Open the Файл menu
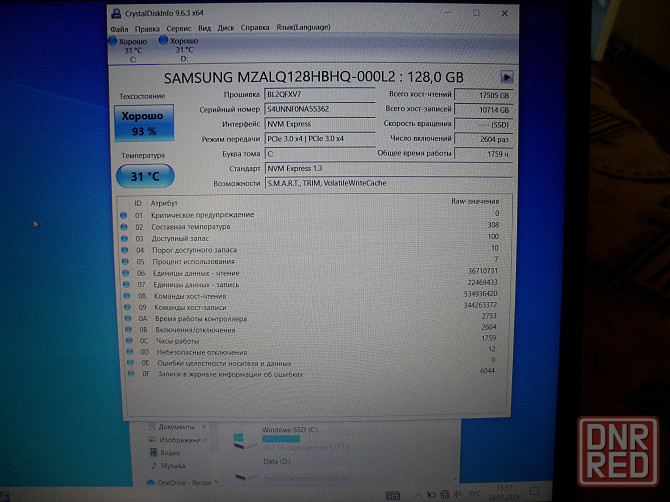 (x=119, y=29)
